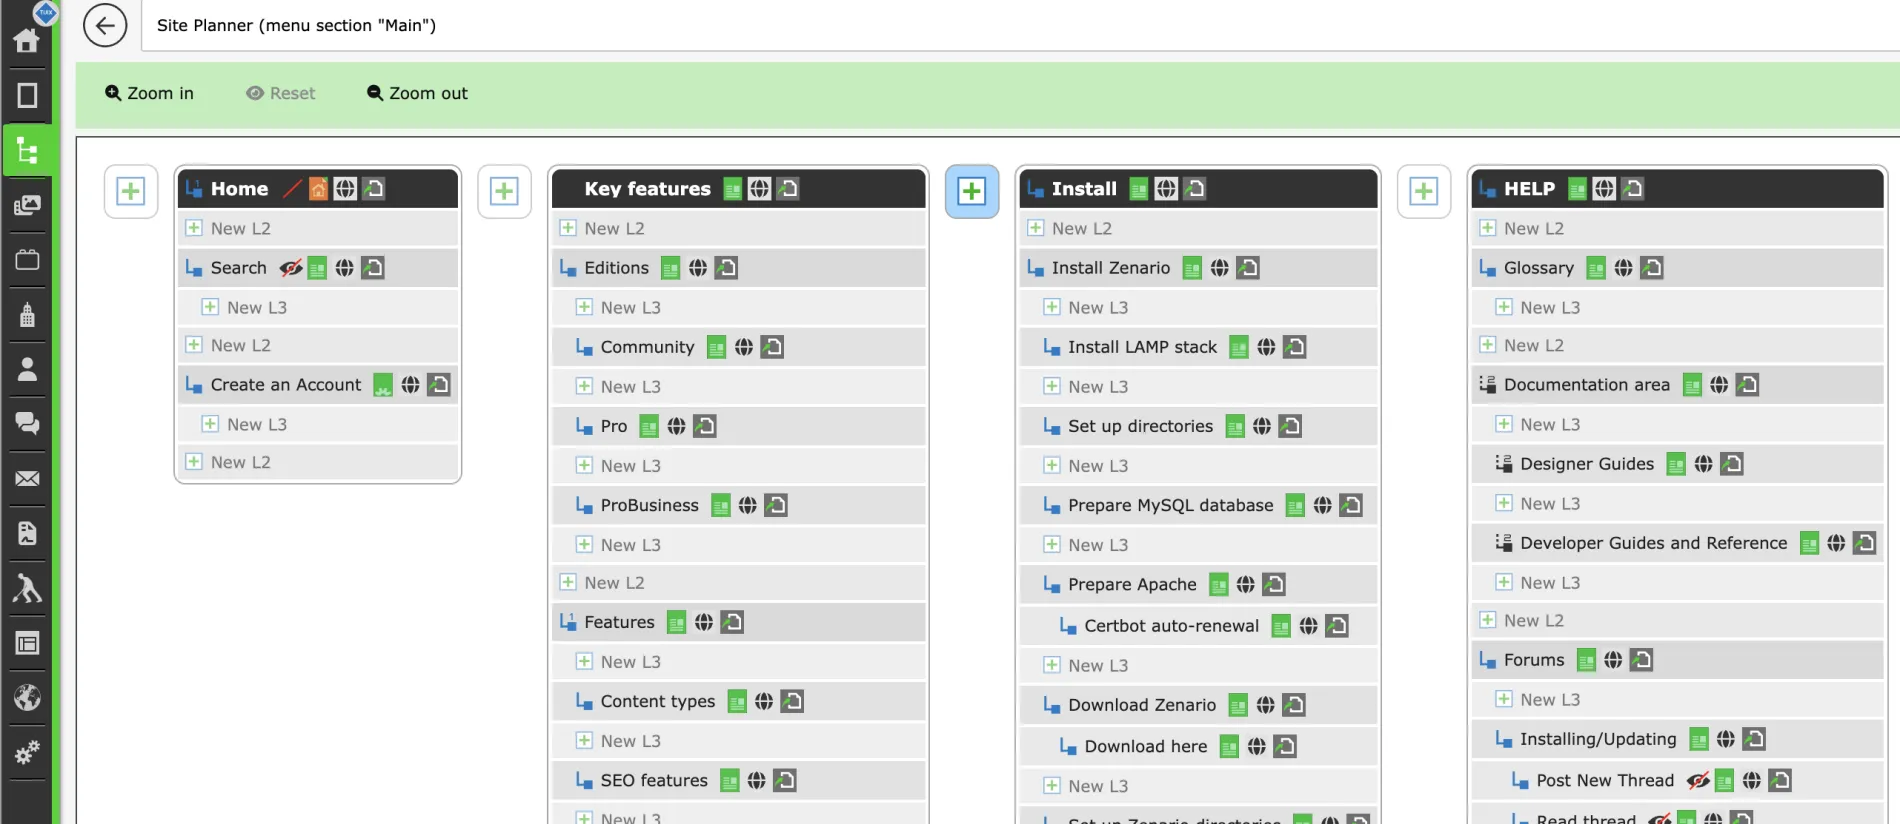Click green content icon beside Forums
1900x824 pixels.
[1586, 660]
